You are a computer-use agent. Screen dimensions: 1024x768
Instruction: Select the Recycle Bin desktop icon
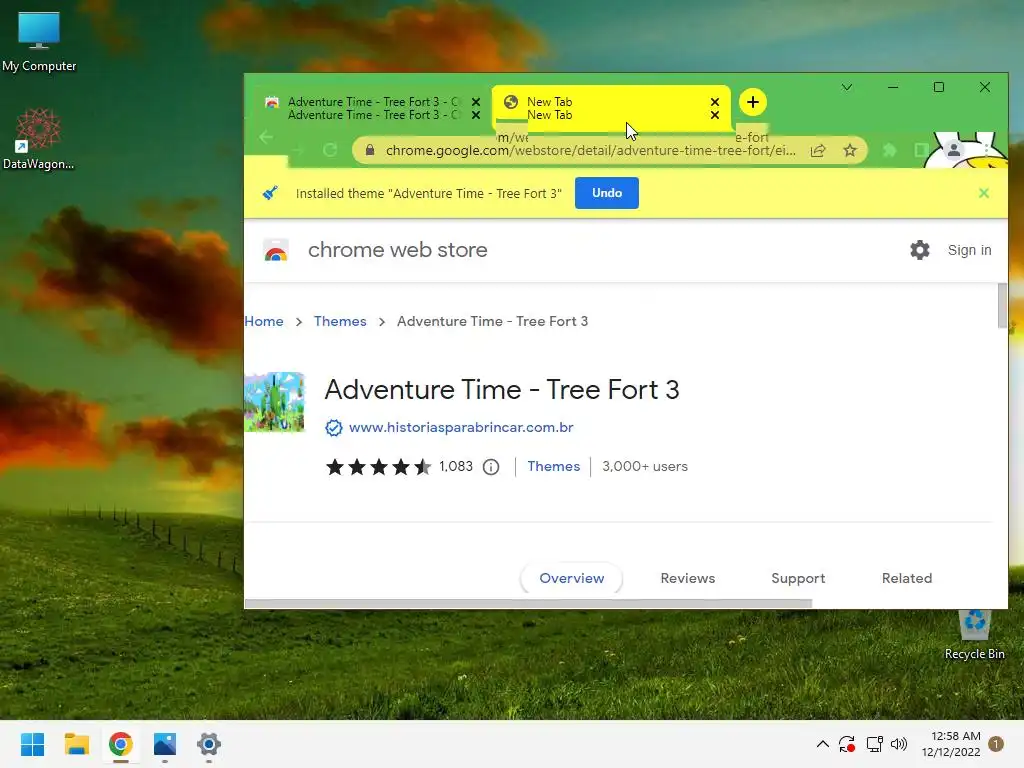tap(974, 633)
